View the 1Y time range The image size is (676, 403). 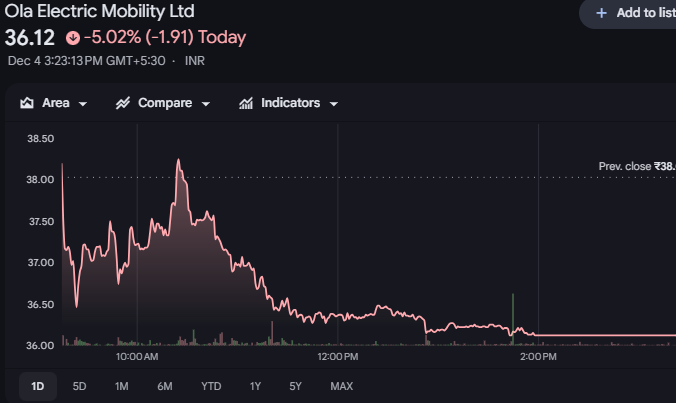255,386
